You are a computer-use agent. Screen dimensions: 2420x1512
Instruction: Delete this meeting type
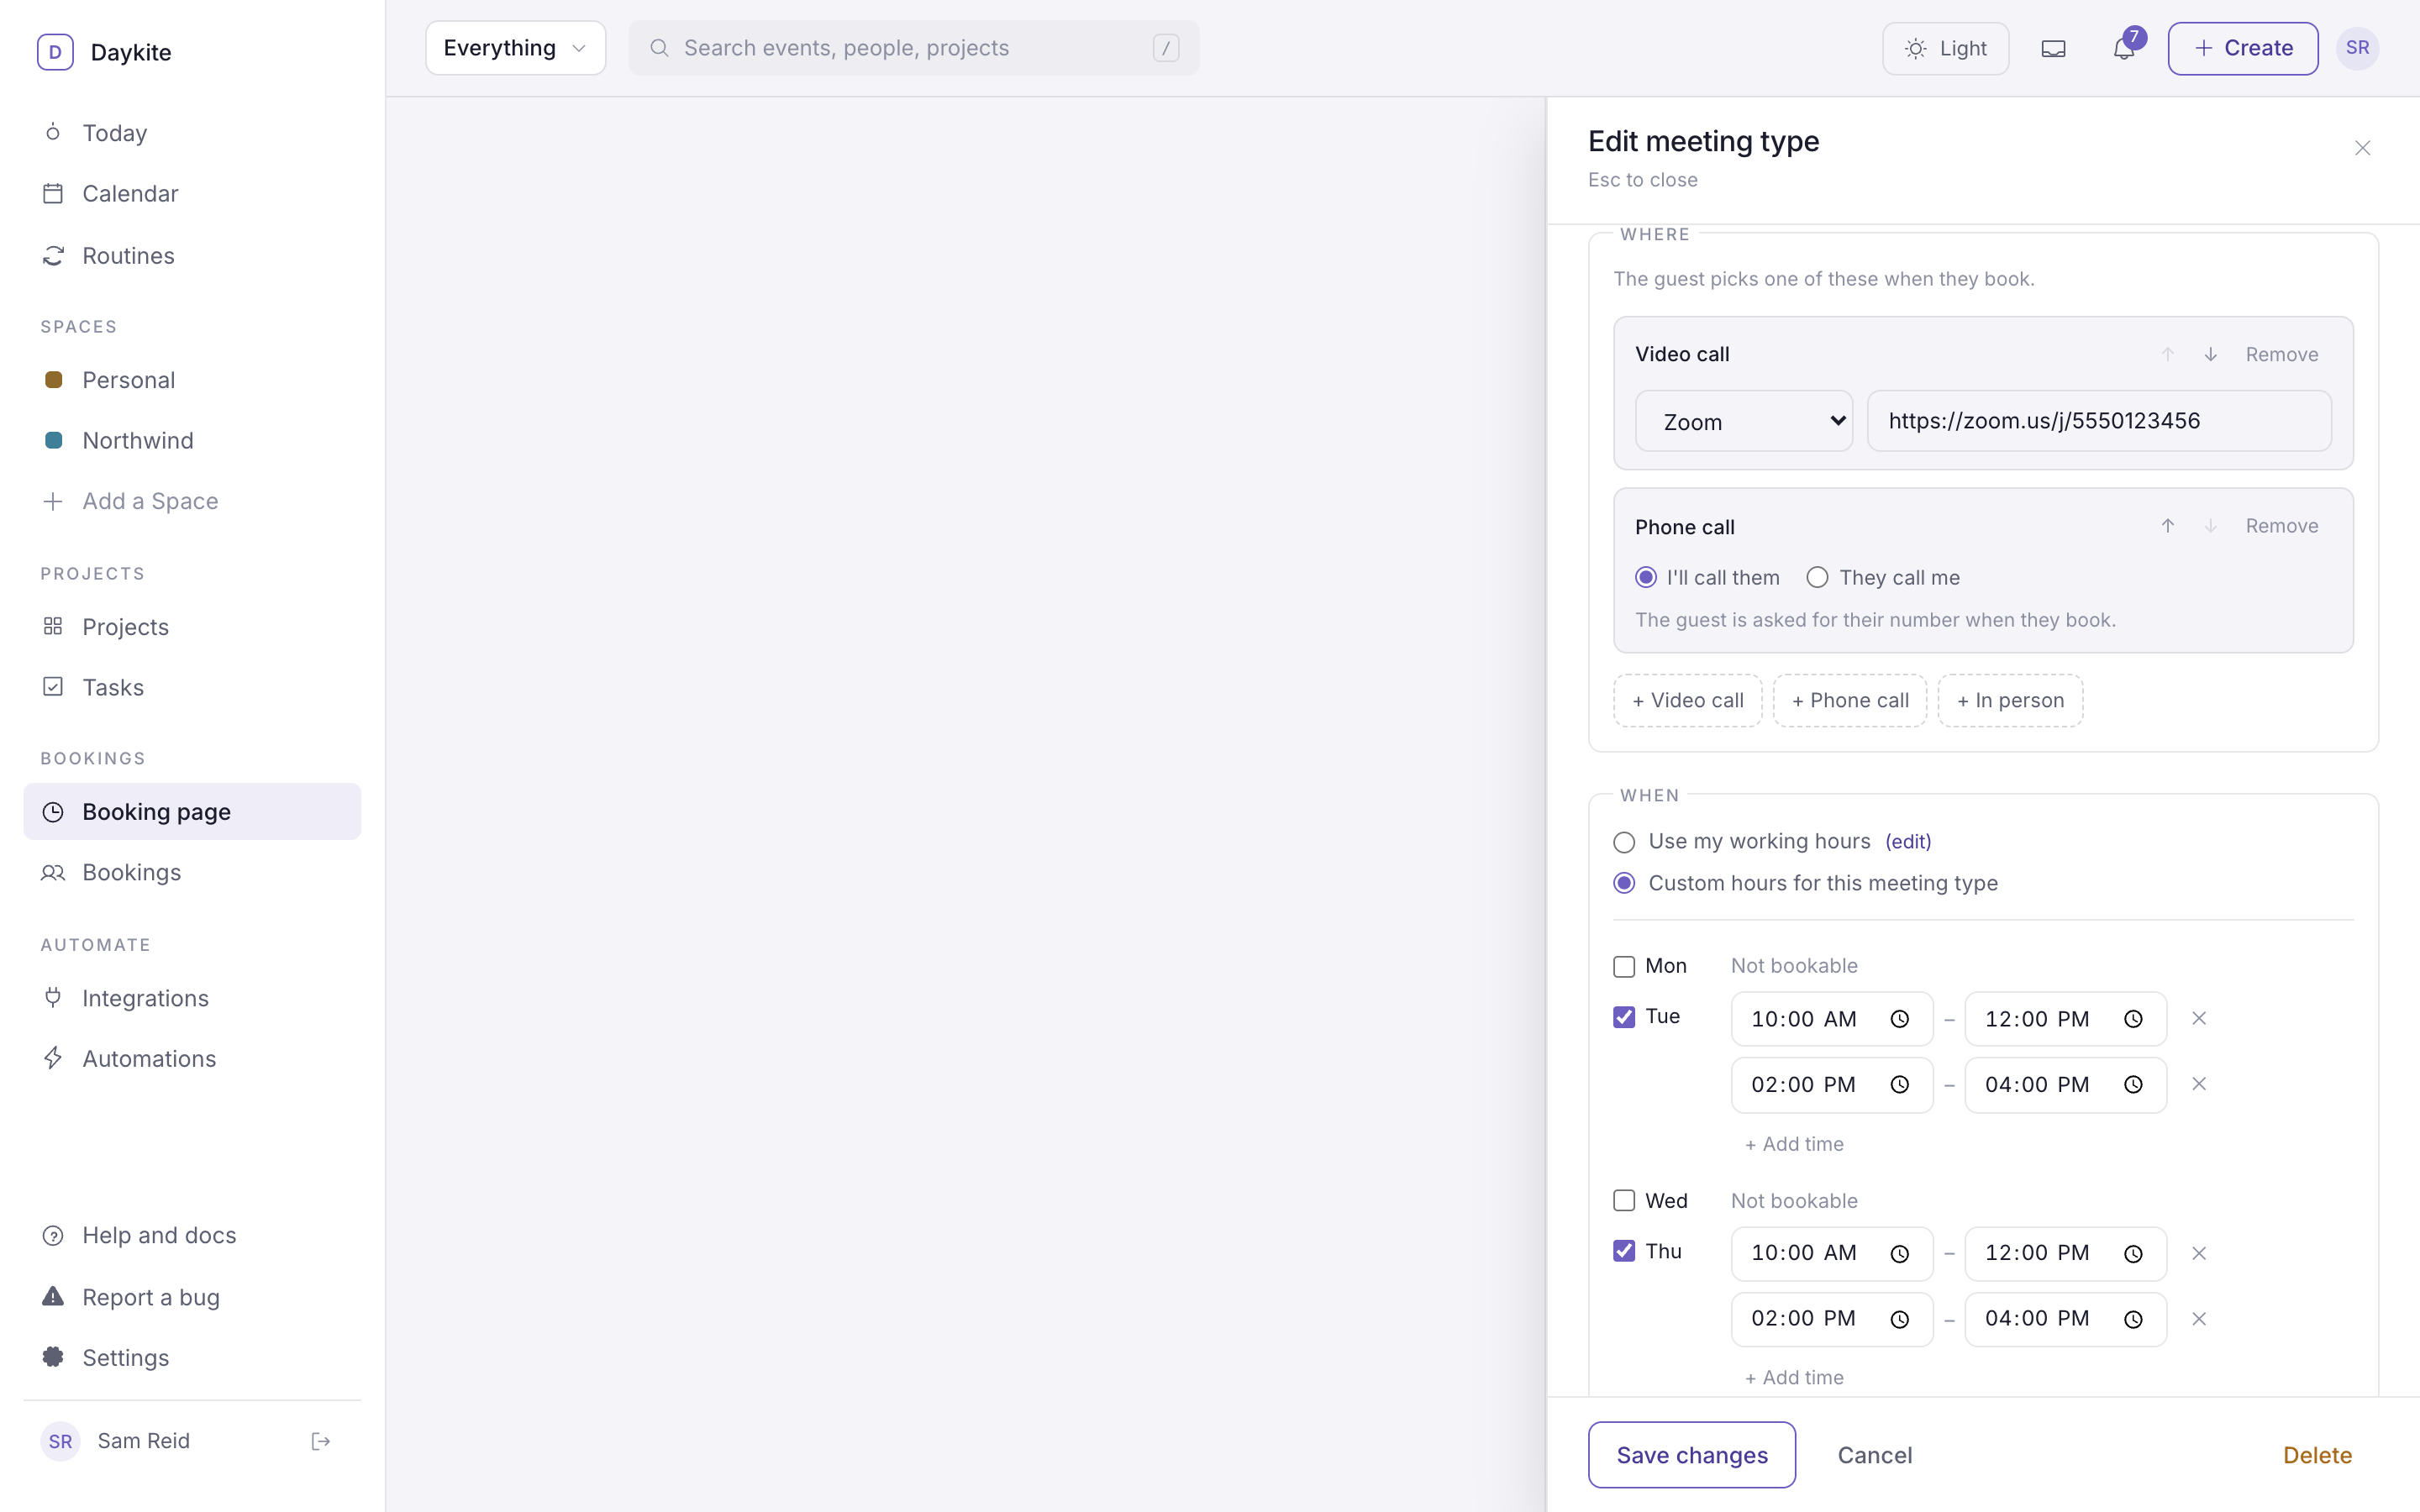point(2317,1455)
